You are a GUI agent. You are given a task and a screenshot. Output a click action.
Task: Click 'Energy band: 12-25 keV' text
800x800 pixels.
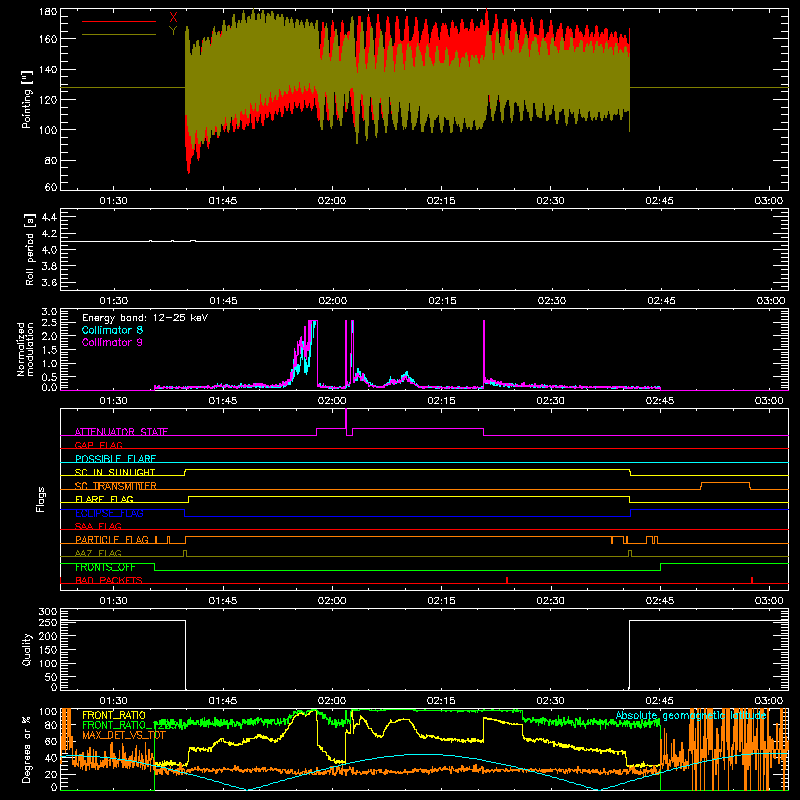[145, 318]
